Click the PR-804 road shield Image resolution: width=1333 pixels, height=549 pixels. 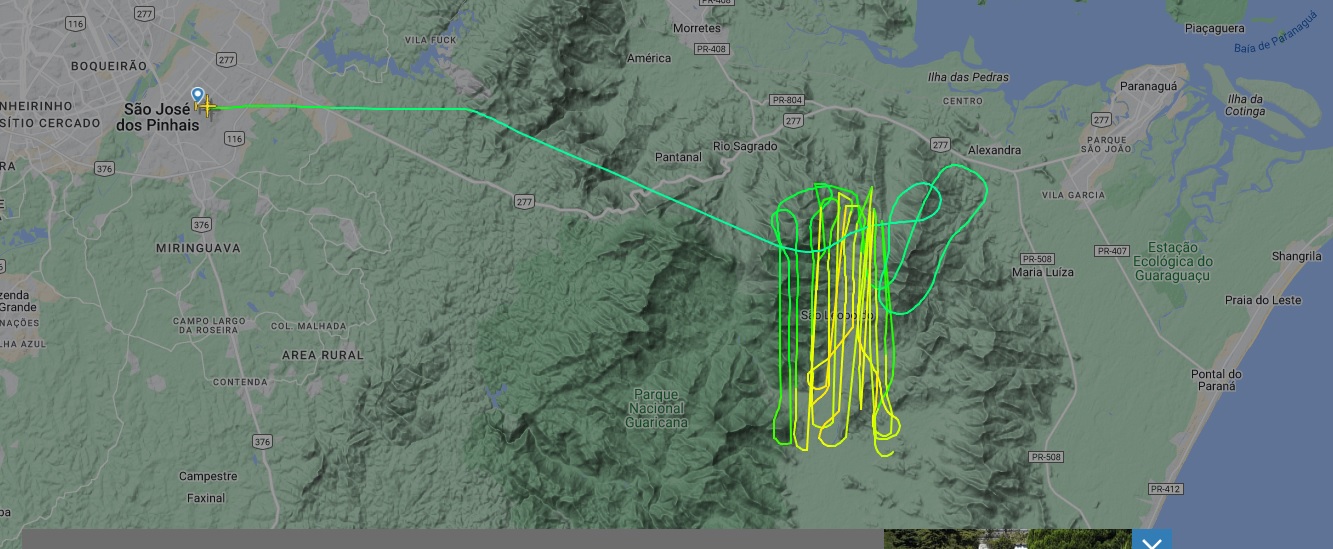(787, 100)
